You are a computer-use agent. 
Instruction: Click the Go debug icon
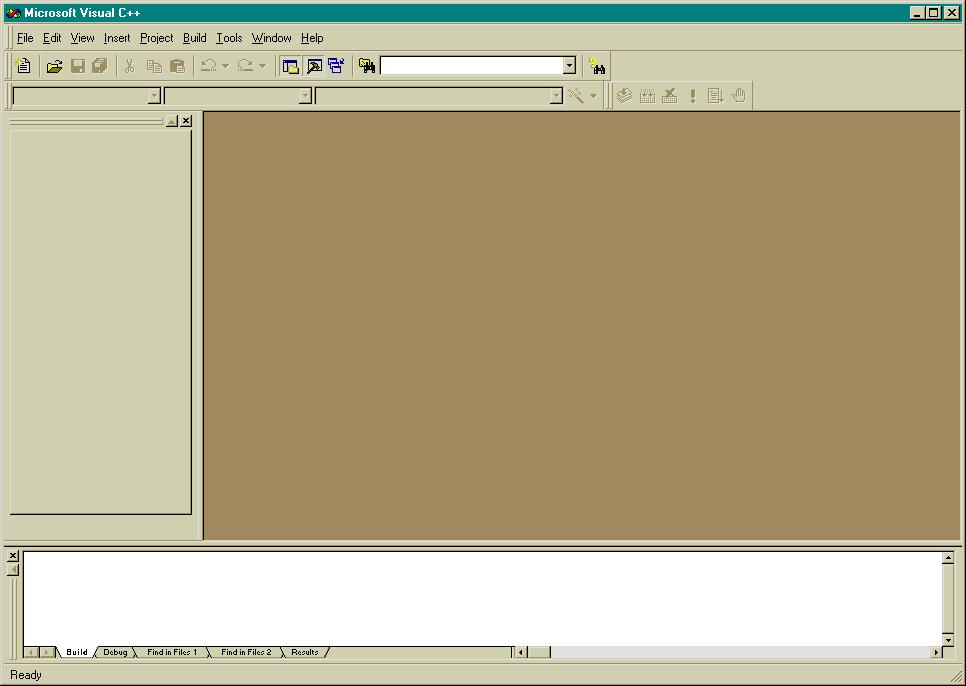(x=715, y=95)
